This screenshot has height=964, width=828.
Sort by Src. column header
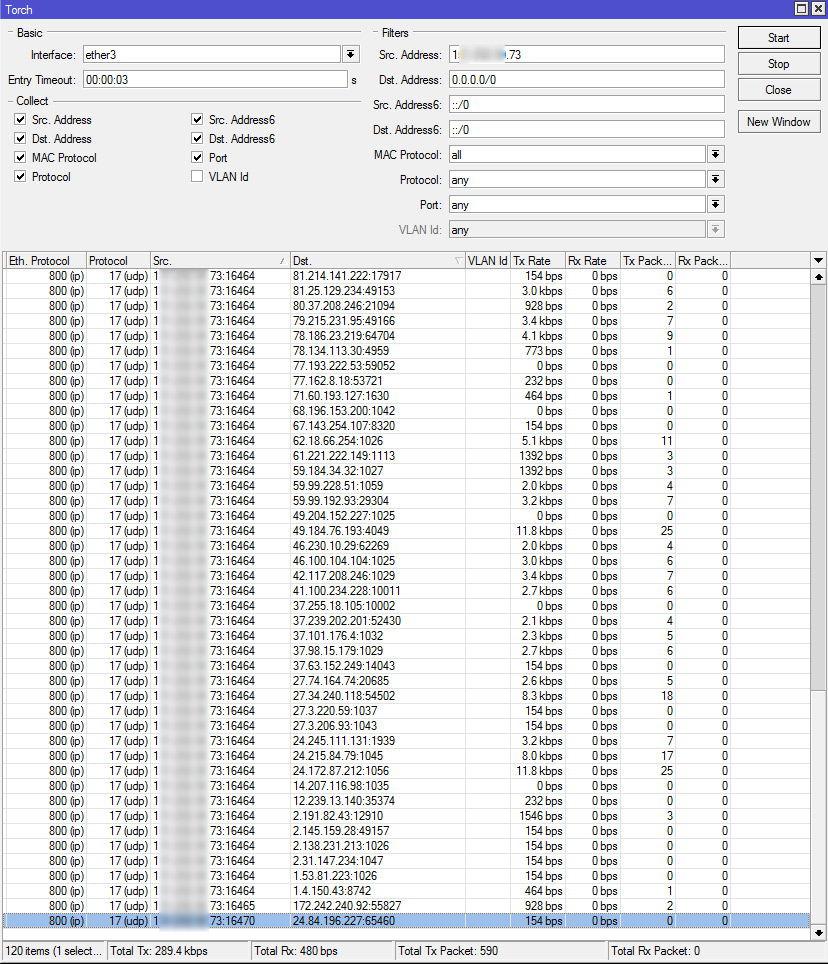coord(220,261)
